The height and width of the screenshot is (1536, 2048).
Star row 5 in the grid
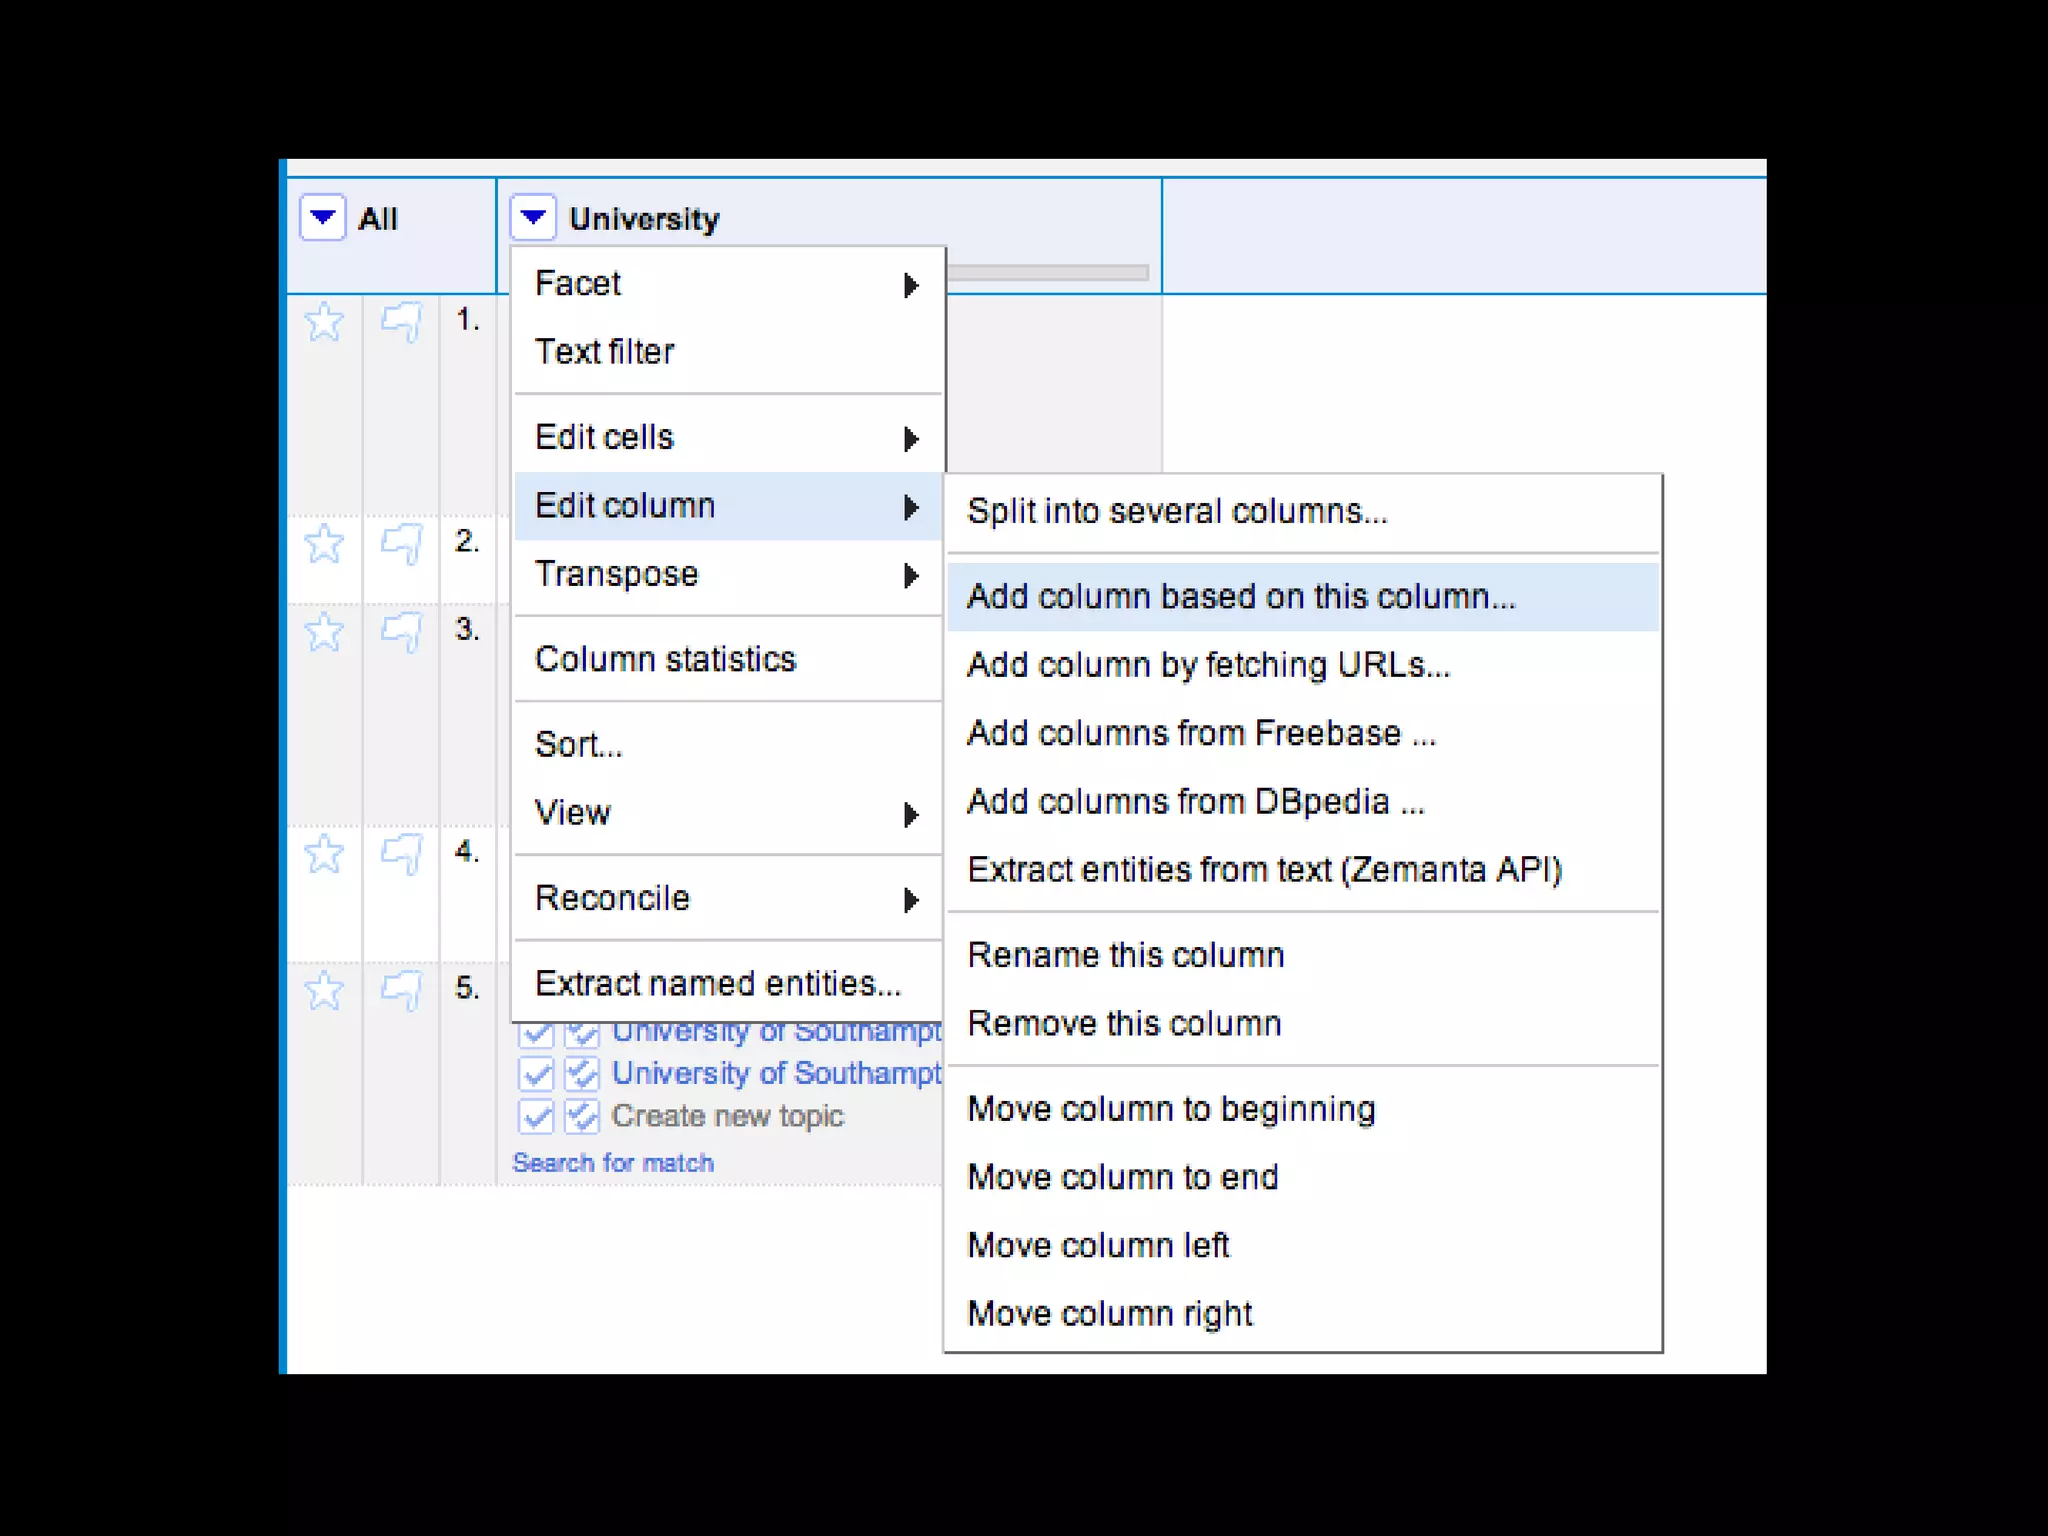click(324, 991)
